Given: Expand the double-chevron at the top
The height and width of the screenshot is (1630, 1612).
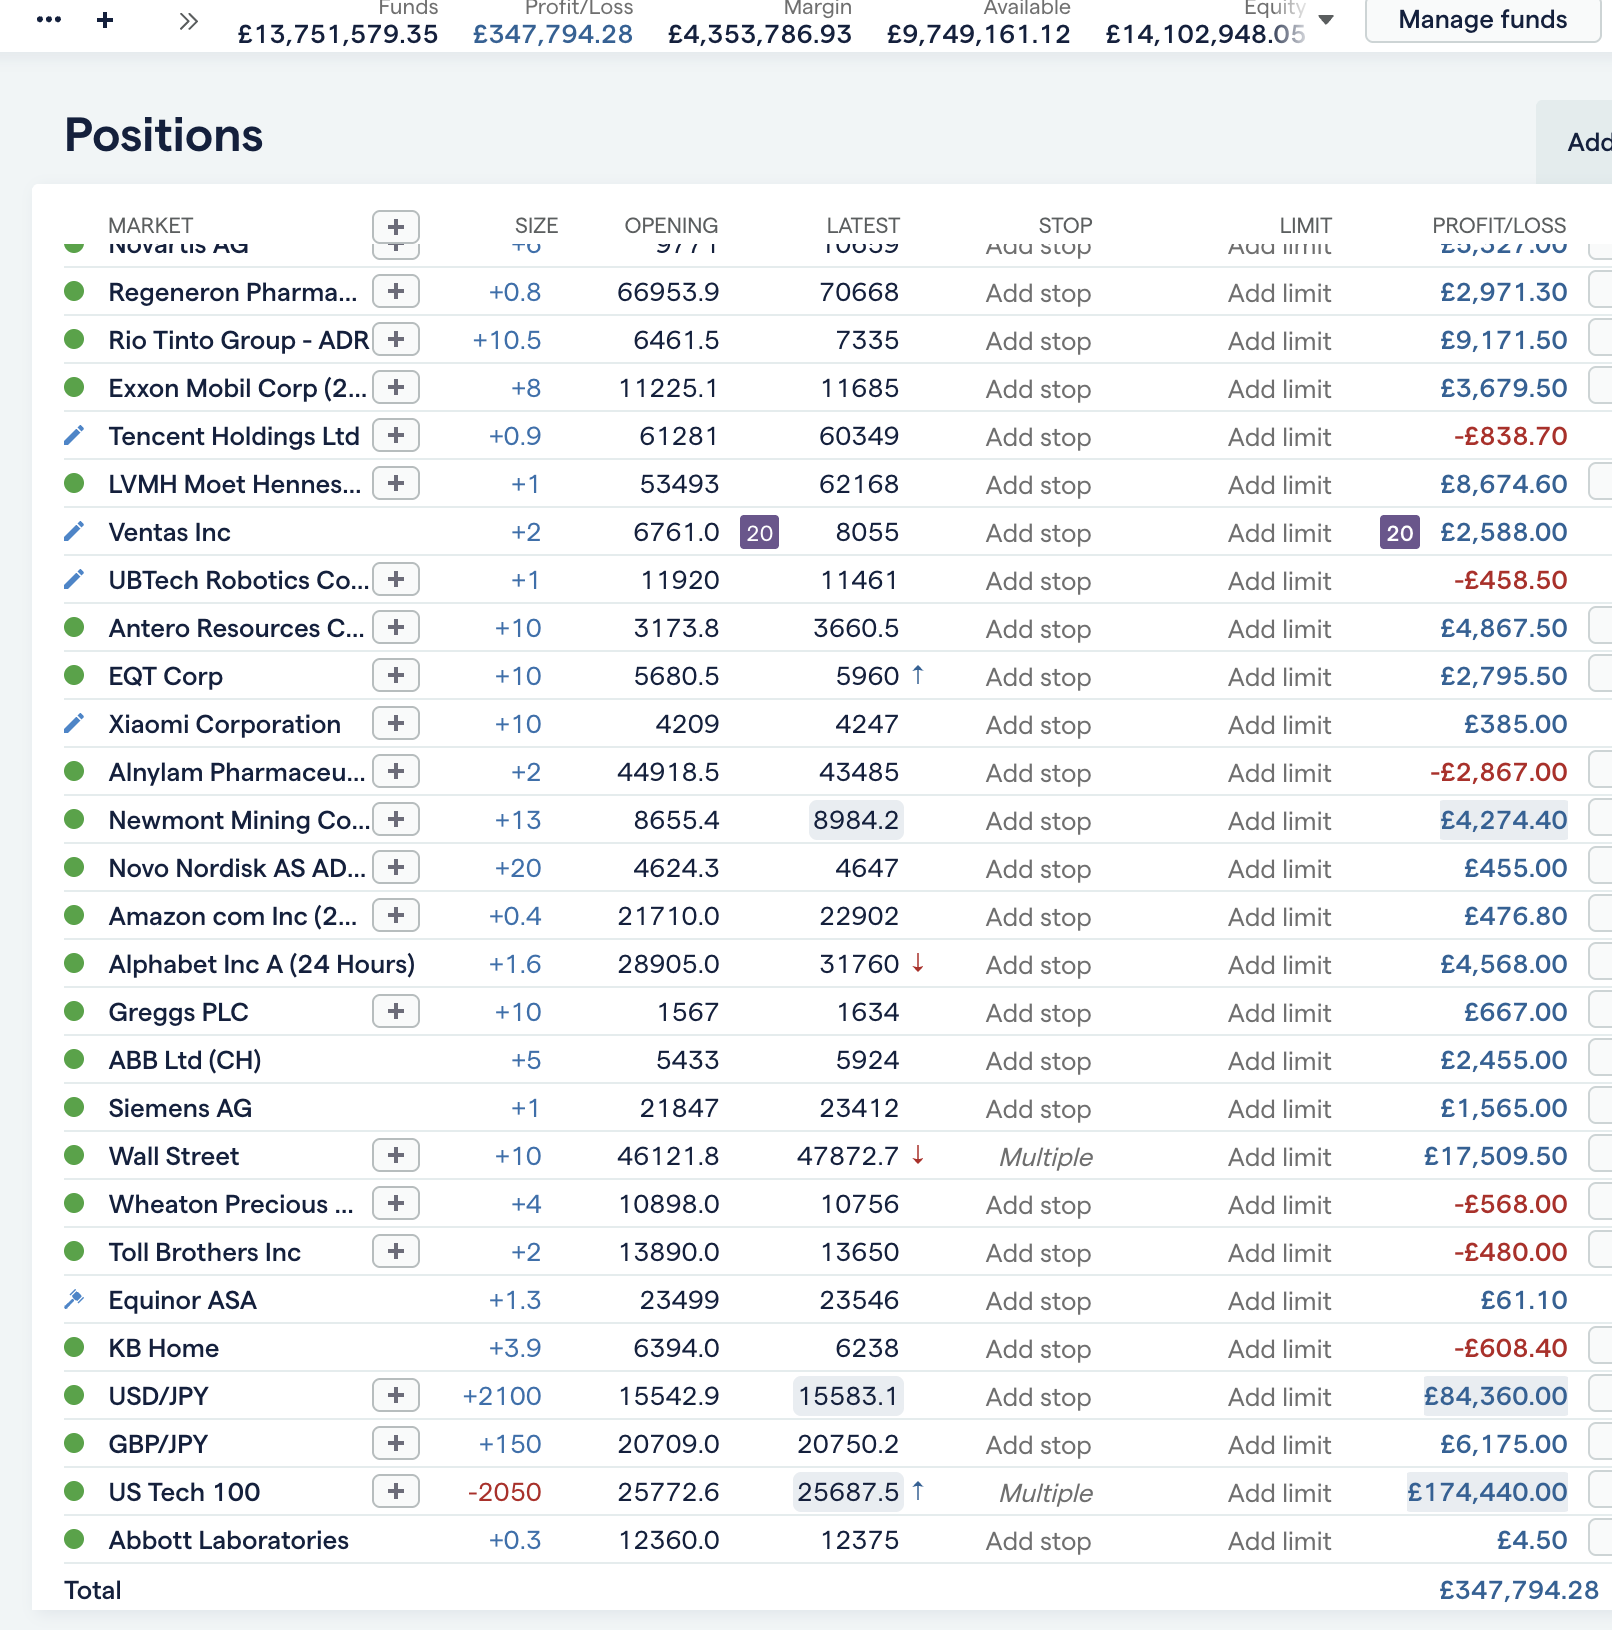Looking at the screenshot, I should pos(188,20).
